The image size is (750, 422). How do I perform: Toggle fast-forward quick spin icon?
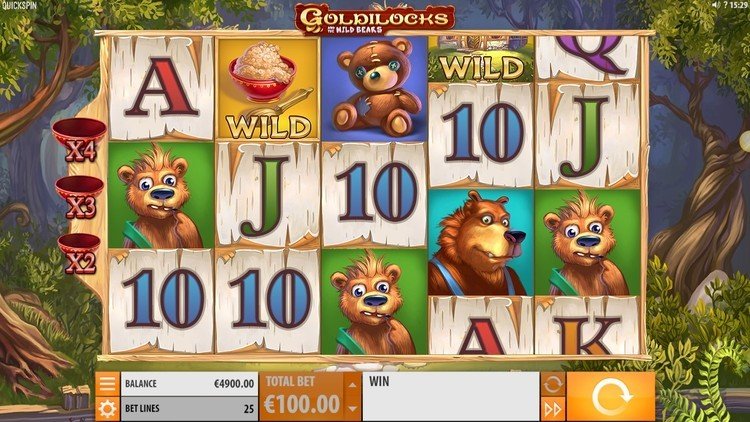pyautogui.click(x=552, y=410)
